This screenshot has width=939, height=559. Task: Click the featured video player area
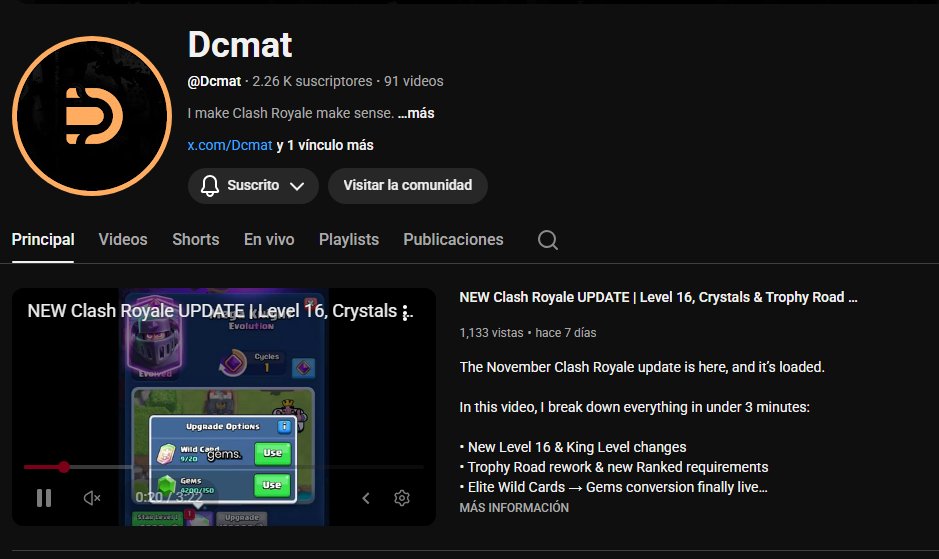(x=224, y=407)
